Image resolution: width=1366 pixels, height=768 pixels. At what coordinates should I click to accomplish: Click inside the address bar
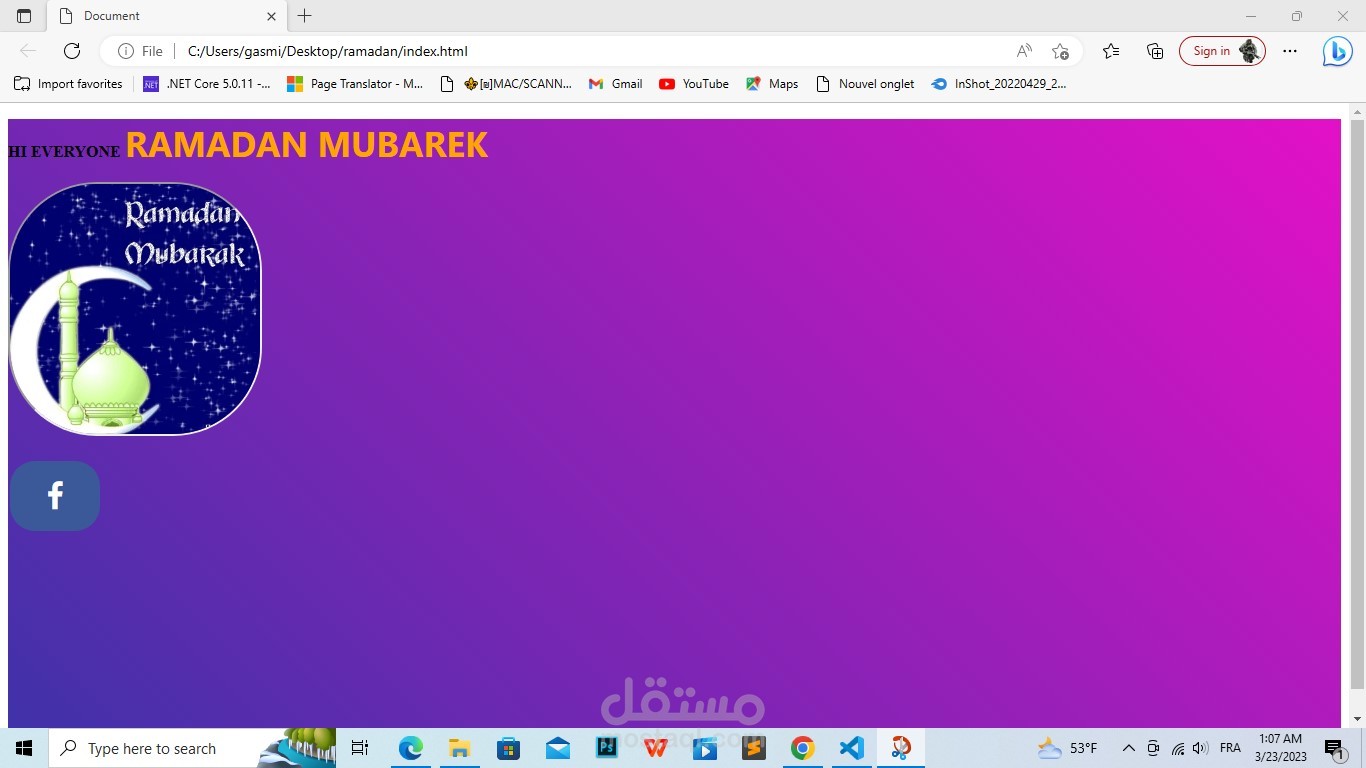[400, 51]
